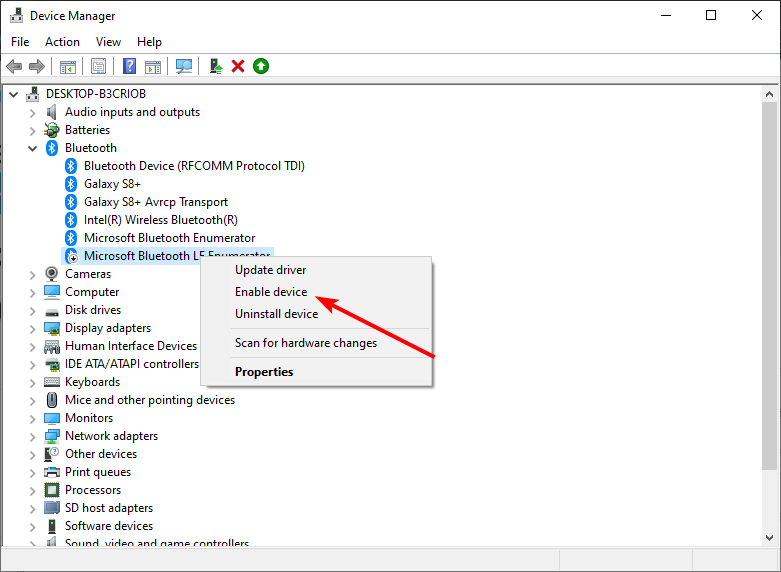Image resolution: width=781 pixels, height=572 pixels.
Task: Click the Audio inputs and outputs speaker icon
Action: [x=51, y=112]
